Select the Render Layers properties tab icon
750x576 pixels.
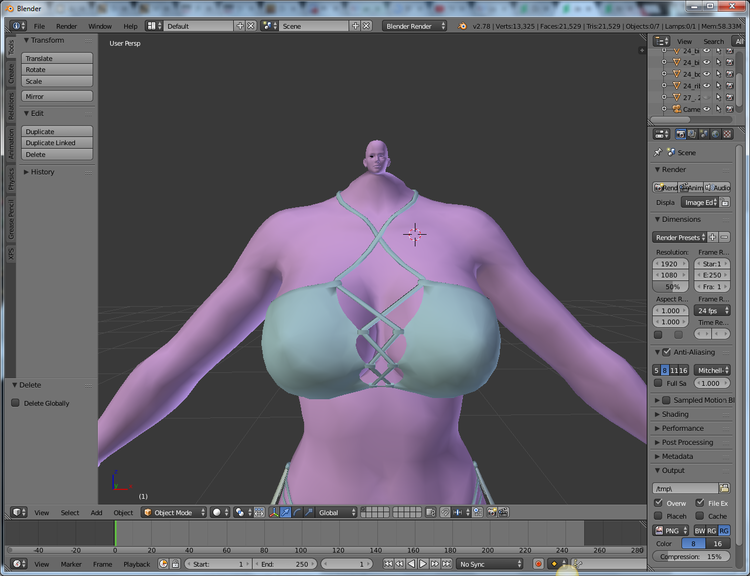(x=692, y=134)
